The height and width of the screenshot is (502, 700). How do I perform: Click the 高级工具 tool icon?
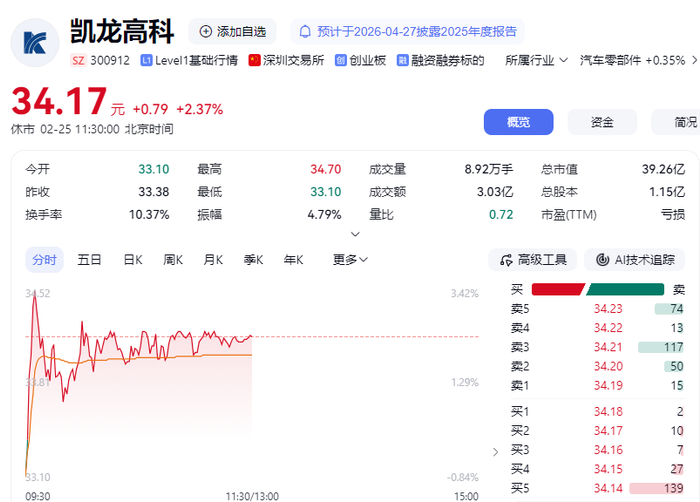[506, 260]
